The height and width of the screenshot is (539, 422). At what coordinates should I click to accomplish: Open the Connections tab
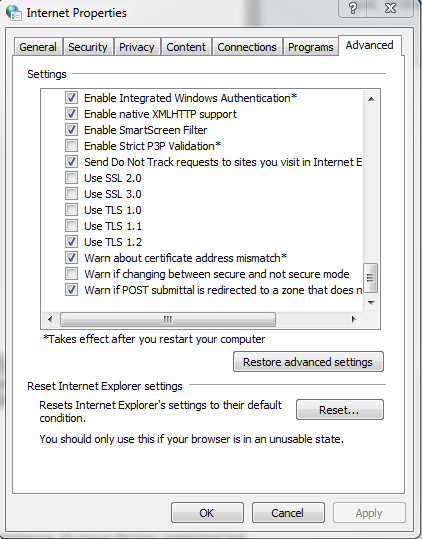247,47
